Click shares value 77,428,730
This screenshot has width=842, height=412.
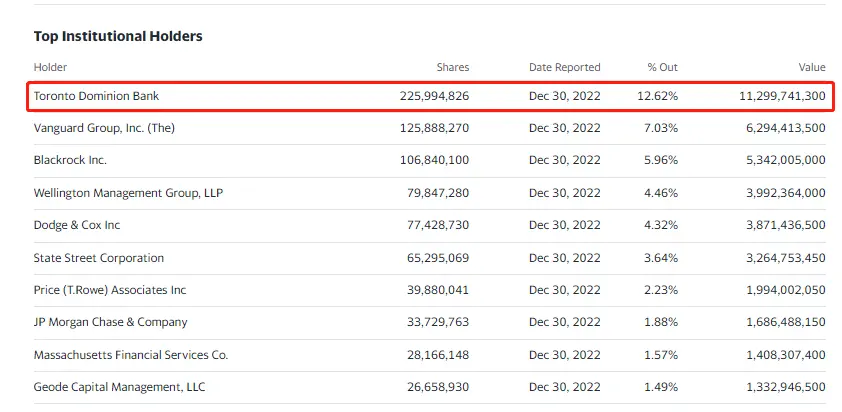point(438,225)
